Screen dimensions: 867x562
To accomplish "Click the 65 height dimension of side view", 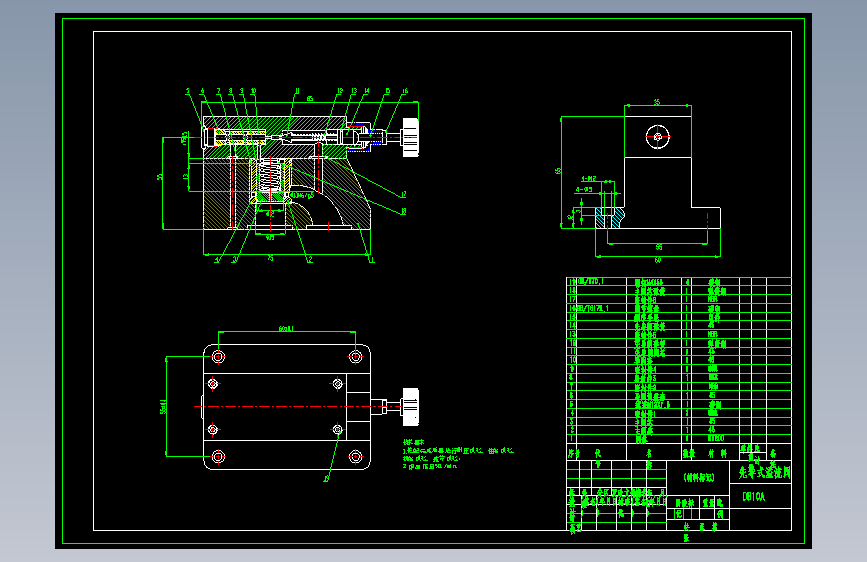I will pos(557,171).
